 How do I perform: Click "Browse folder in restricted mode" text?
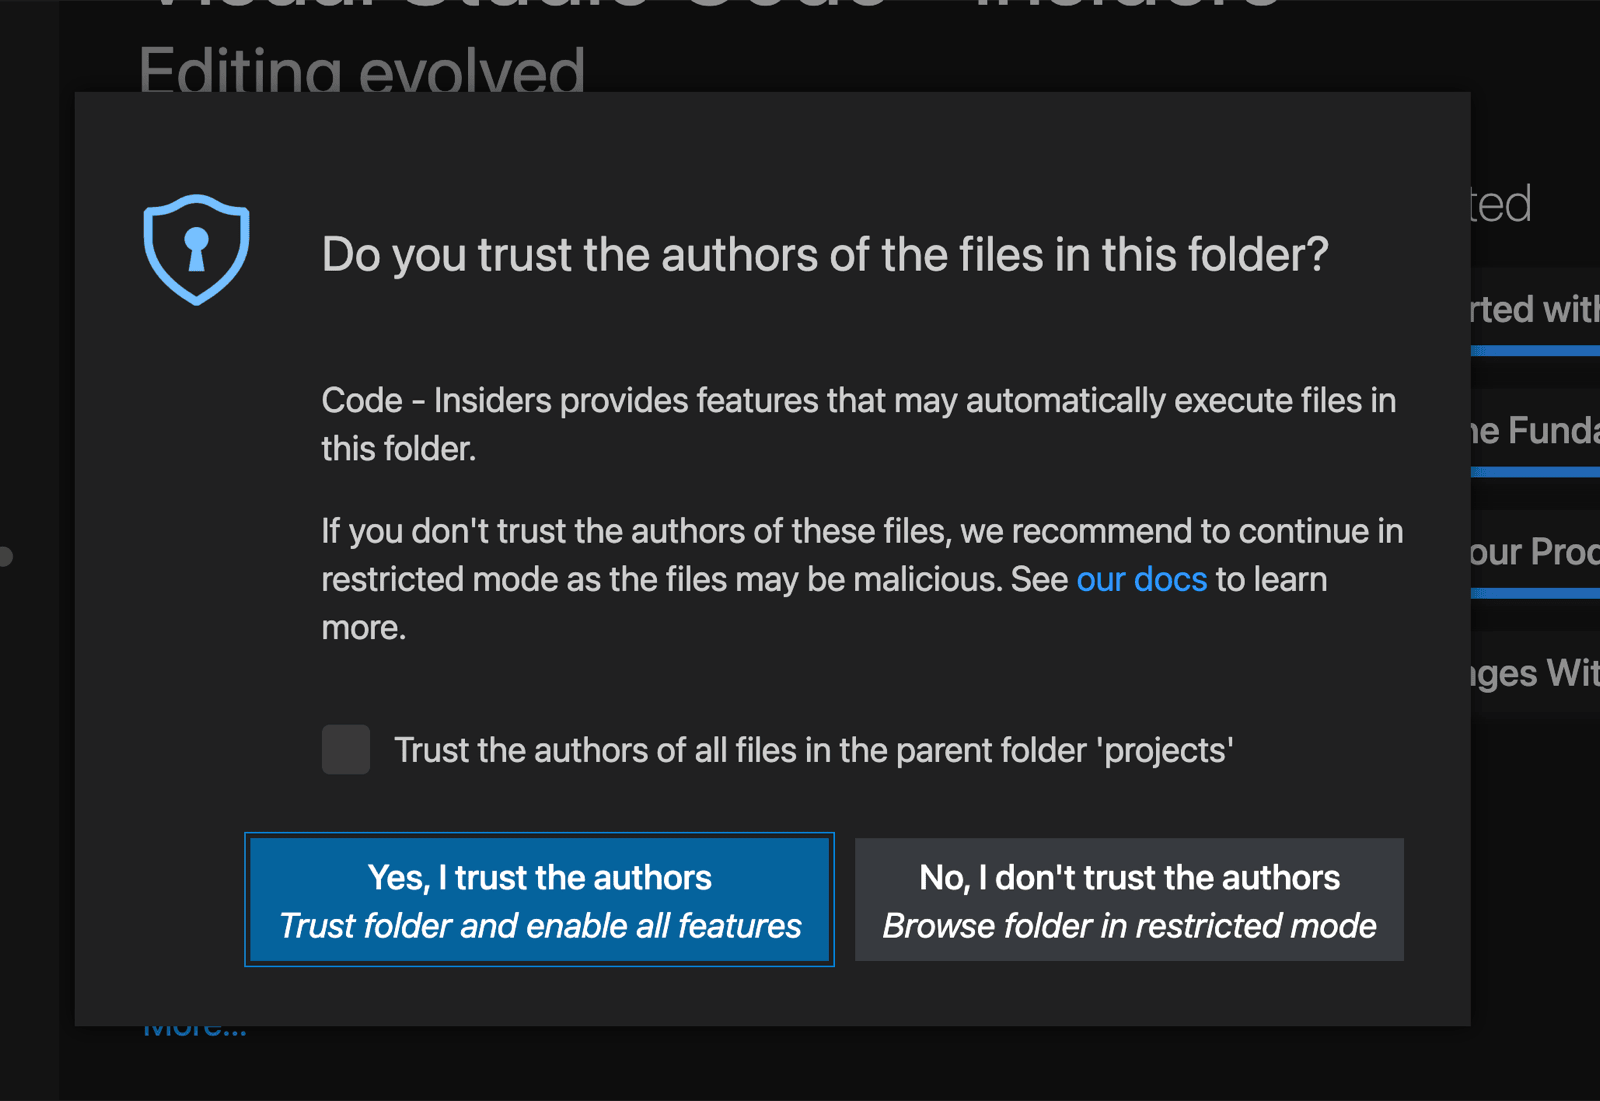pos(1128,926)
